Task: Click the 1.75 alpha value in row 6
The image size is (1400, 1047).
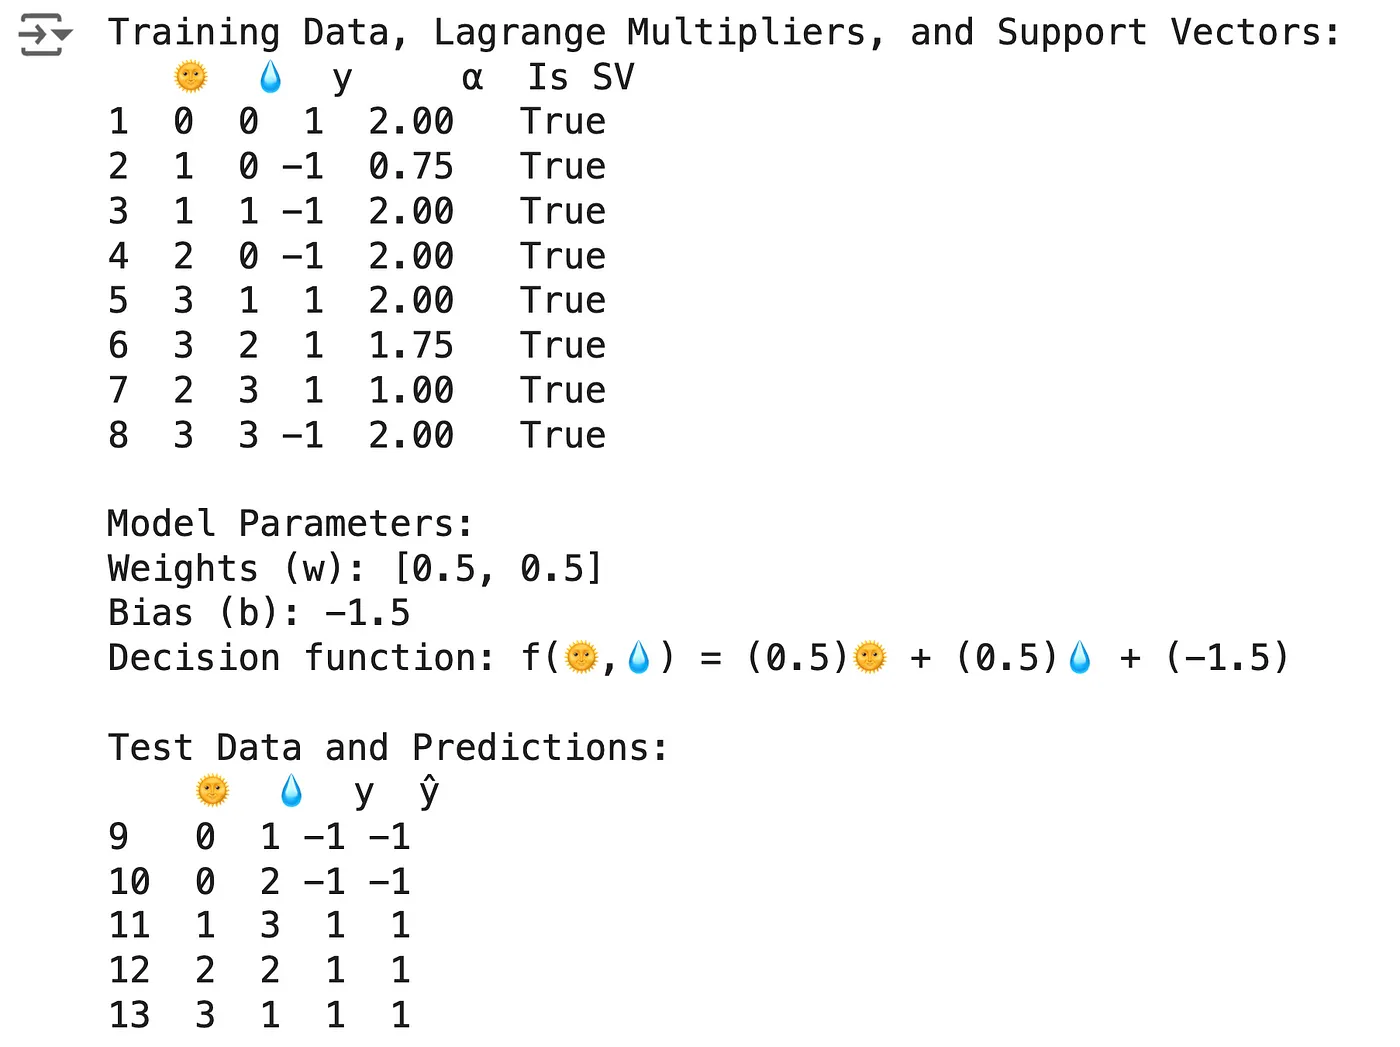Action: click(x=410, y=345)
